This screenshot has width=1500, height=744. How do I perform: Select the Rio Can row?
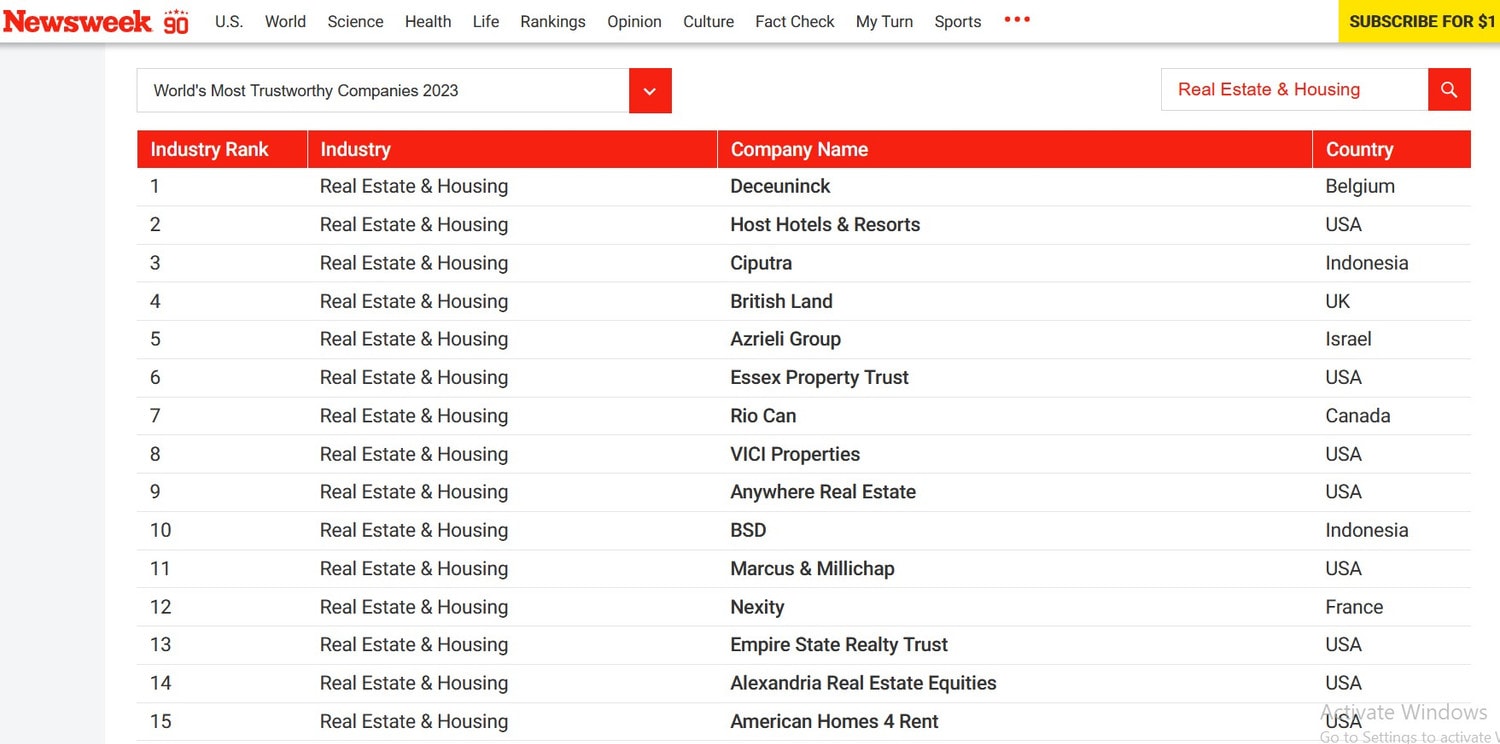804,416
